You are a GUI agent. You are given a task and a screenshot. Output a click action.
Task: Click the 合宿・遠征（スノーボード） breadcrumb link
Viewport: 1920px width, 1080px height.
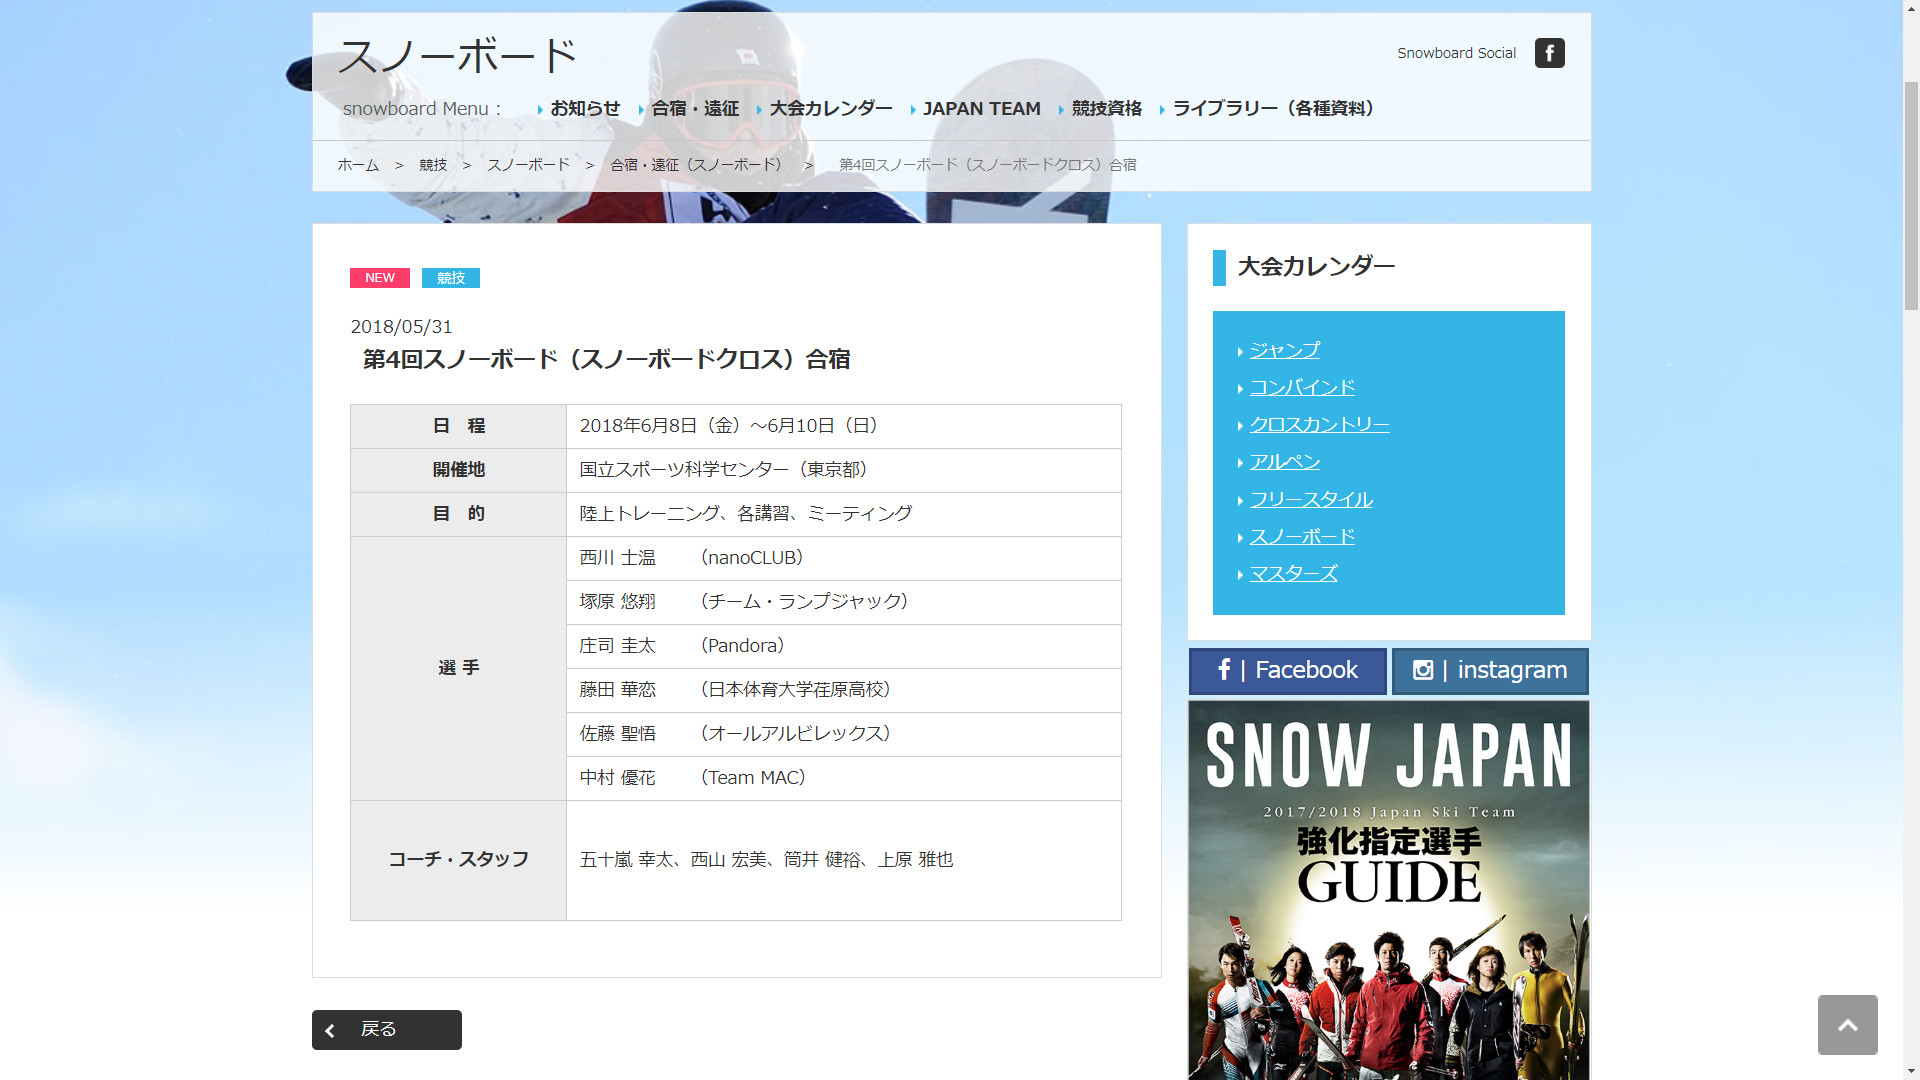click(699, 165)
